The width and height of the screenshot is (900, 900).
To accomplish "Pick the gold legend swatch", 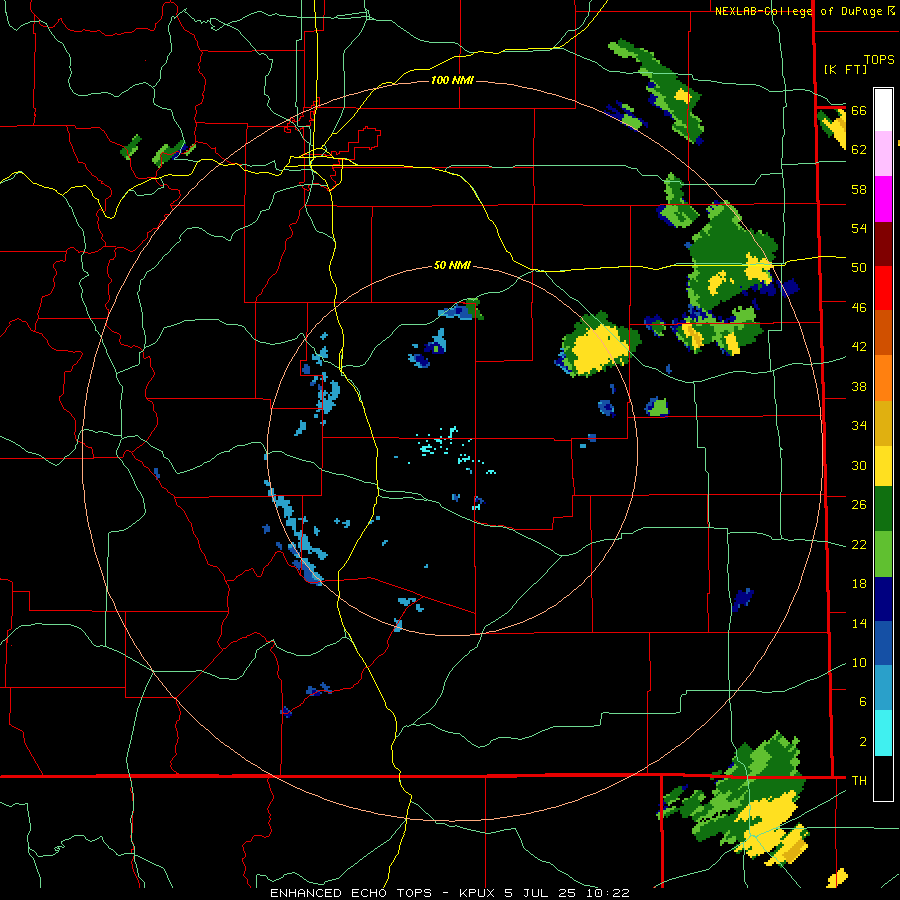I will coord(883,423).
